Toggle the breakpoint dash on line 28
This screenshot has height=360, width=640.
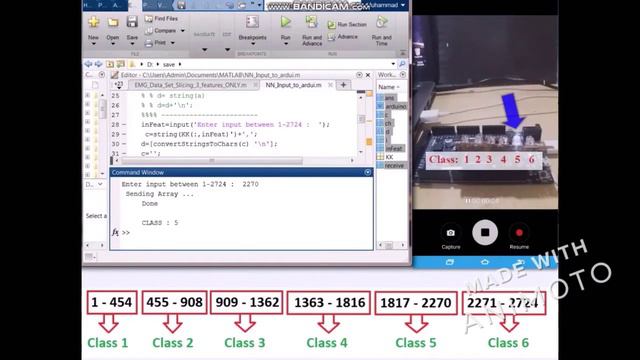click(124, 124)
